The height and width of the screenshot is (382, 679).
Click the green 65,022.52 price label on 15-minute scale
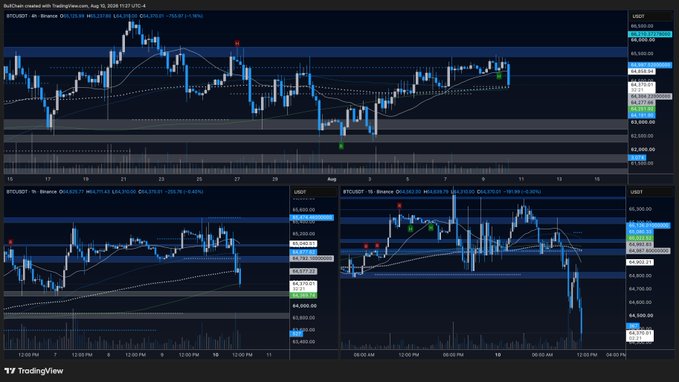point(640,238)
